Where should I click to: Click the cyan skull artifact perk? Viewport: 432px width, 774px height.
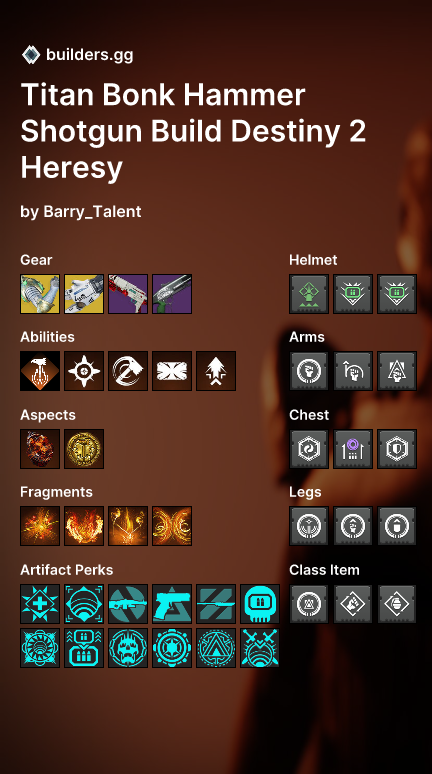tap(260, 604)
